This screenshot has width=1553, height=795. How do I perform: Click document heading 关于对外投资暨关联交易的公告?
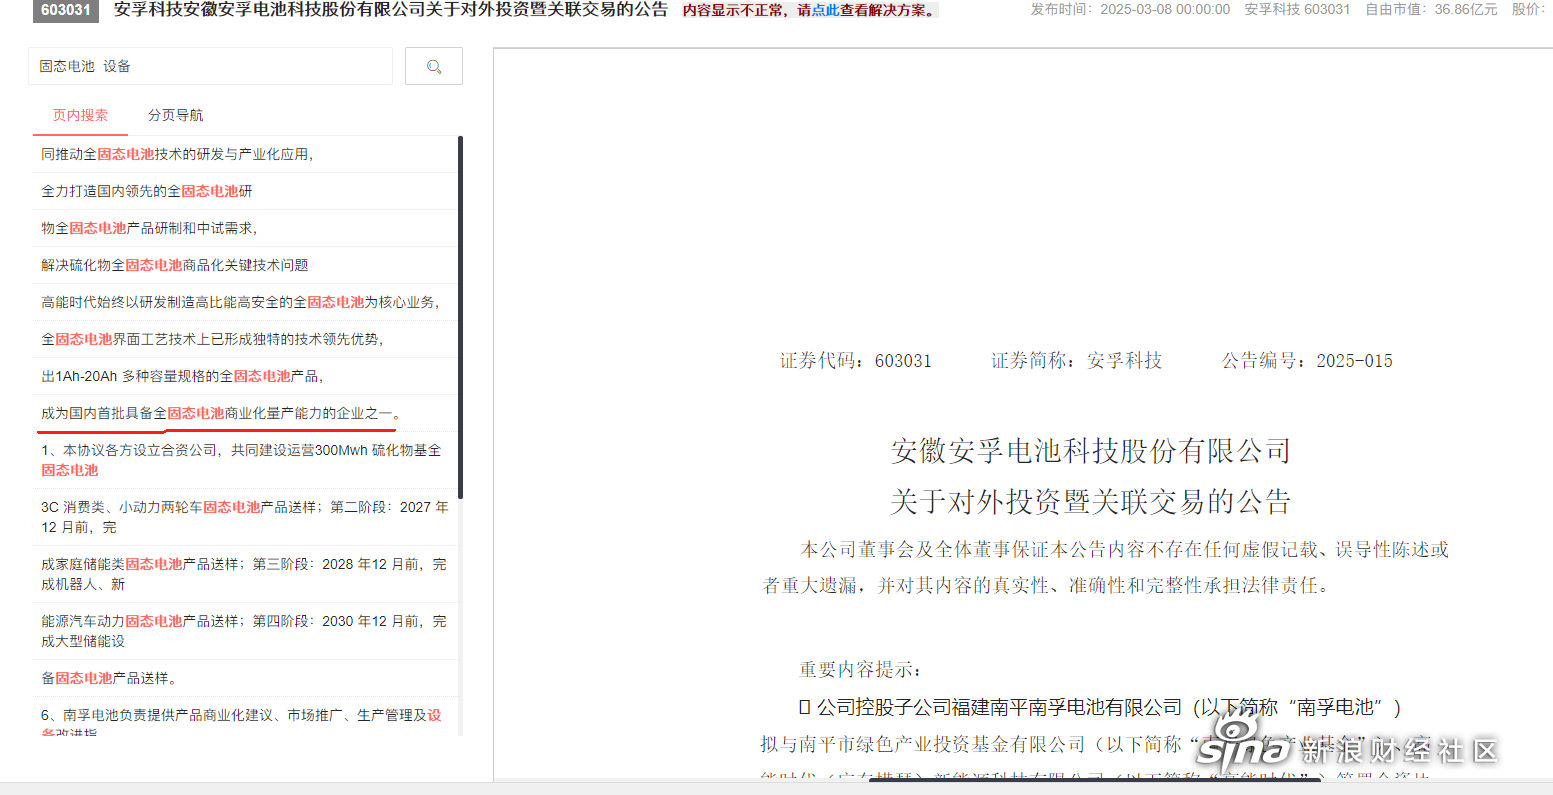tap(1090, 501)
